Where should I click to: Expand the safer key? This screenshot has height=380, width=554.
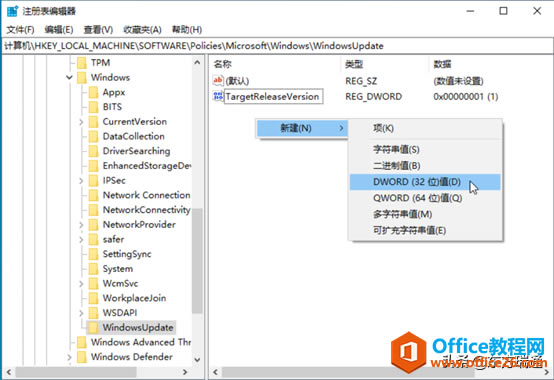81,240
